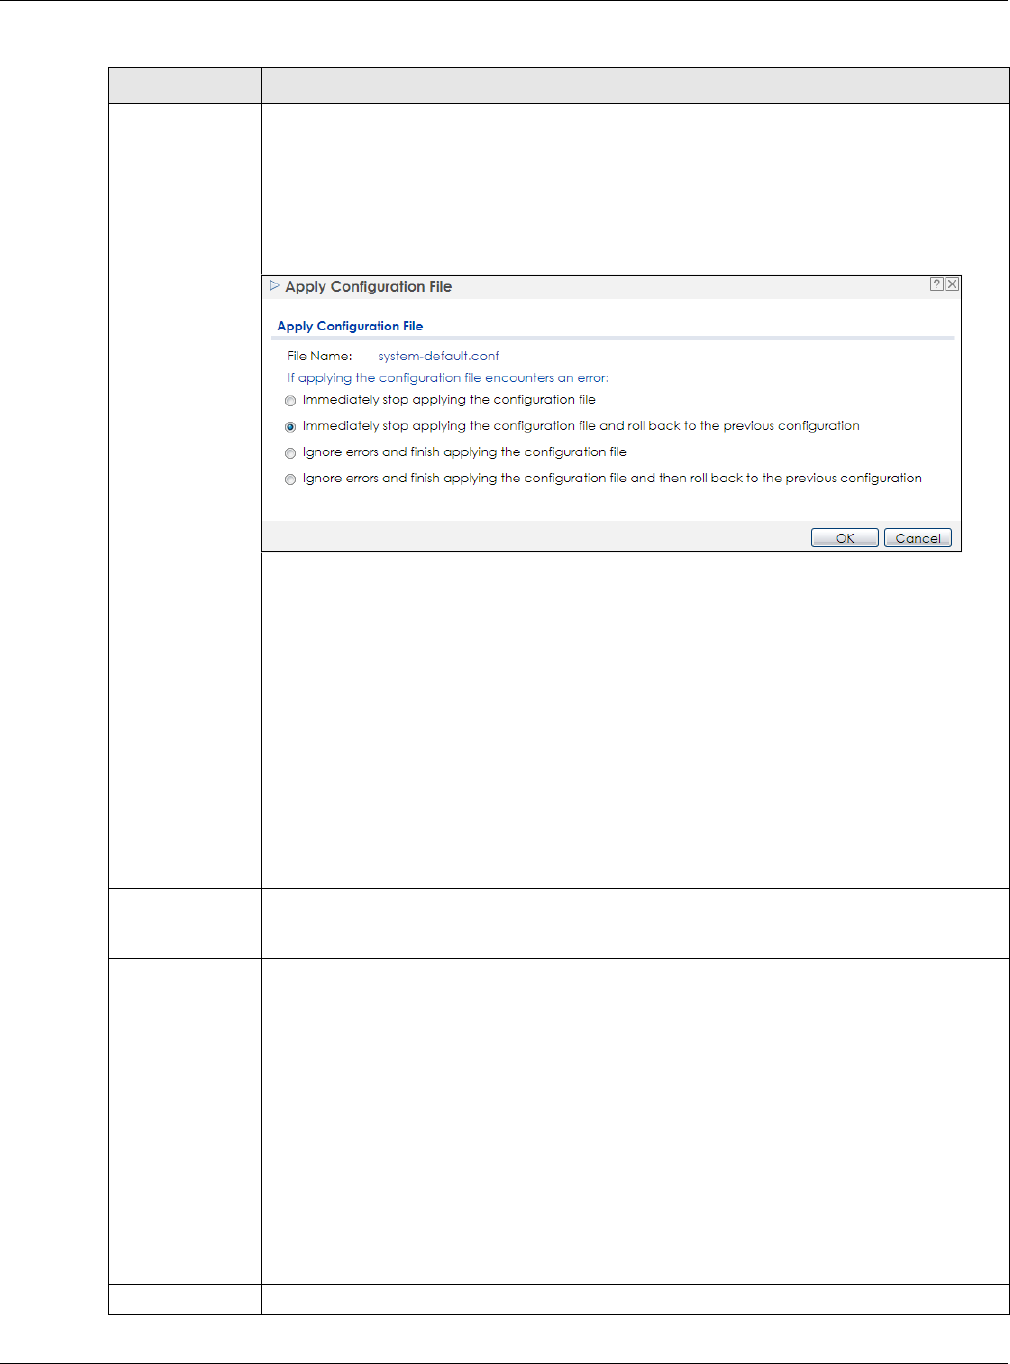Select Immediately stop applying the configuration file
The image size is (1010, 1364).
point(291,401)
